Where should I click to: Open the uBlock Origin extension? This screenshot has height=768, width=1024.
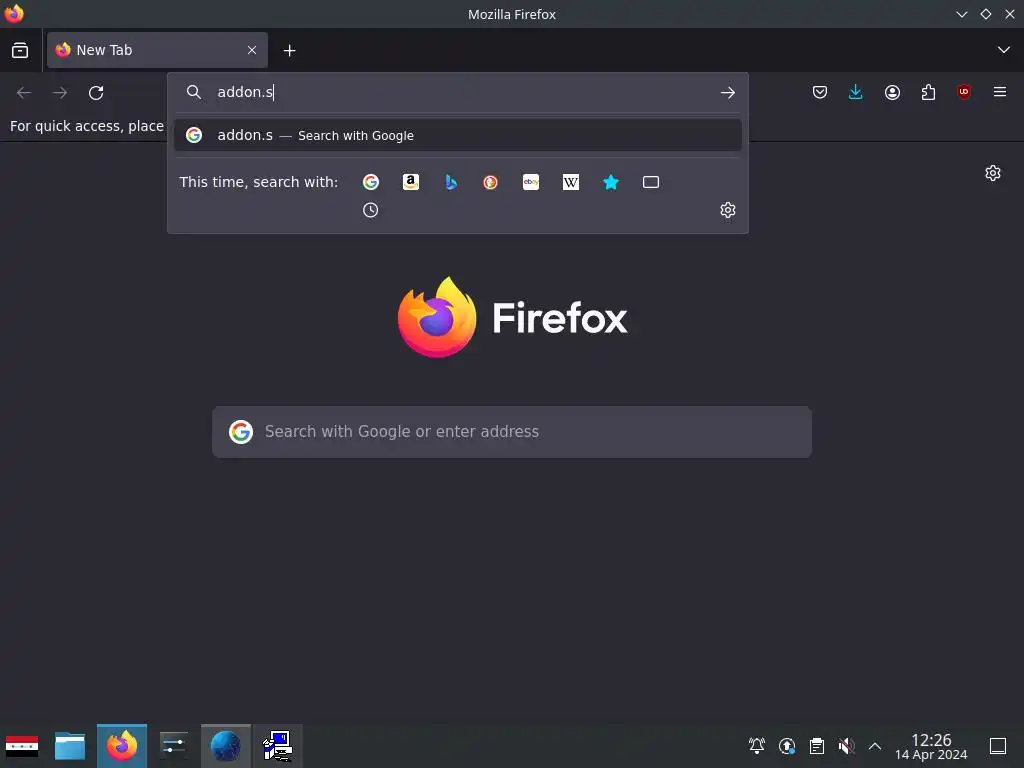[x=964, y=93]
